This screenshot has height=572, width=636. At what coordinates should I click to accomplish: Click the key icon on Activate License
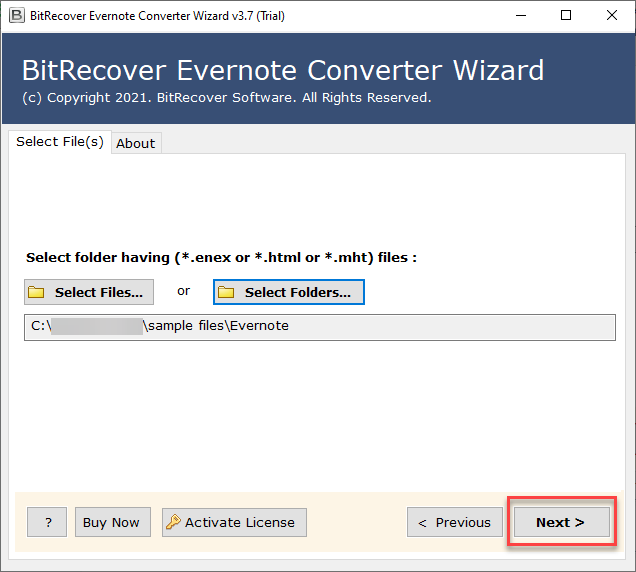[x=173, y=522]
